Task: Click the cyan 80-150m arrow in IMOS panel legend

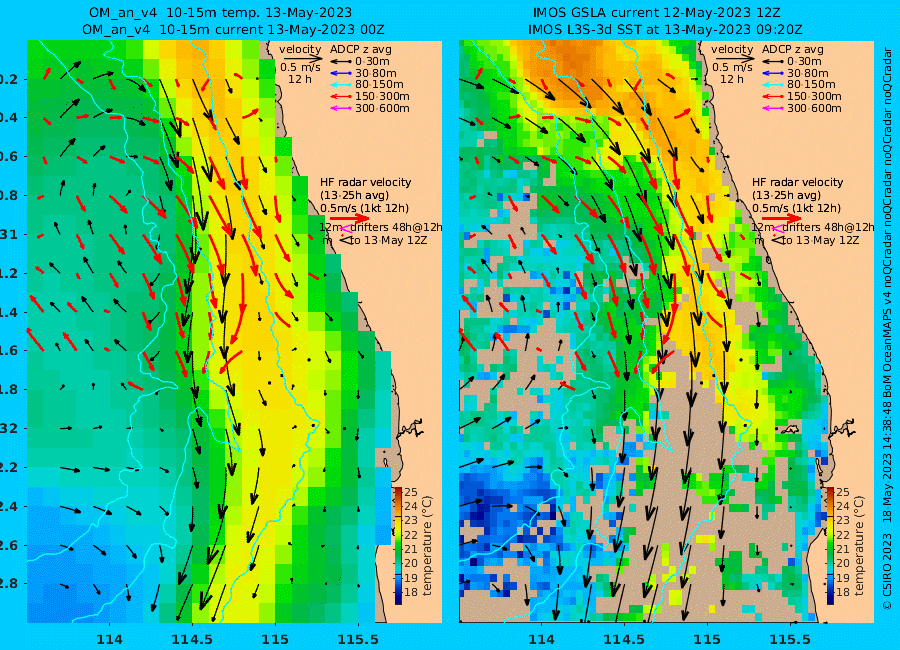Action: (x=773, y=84)
